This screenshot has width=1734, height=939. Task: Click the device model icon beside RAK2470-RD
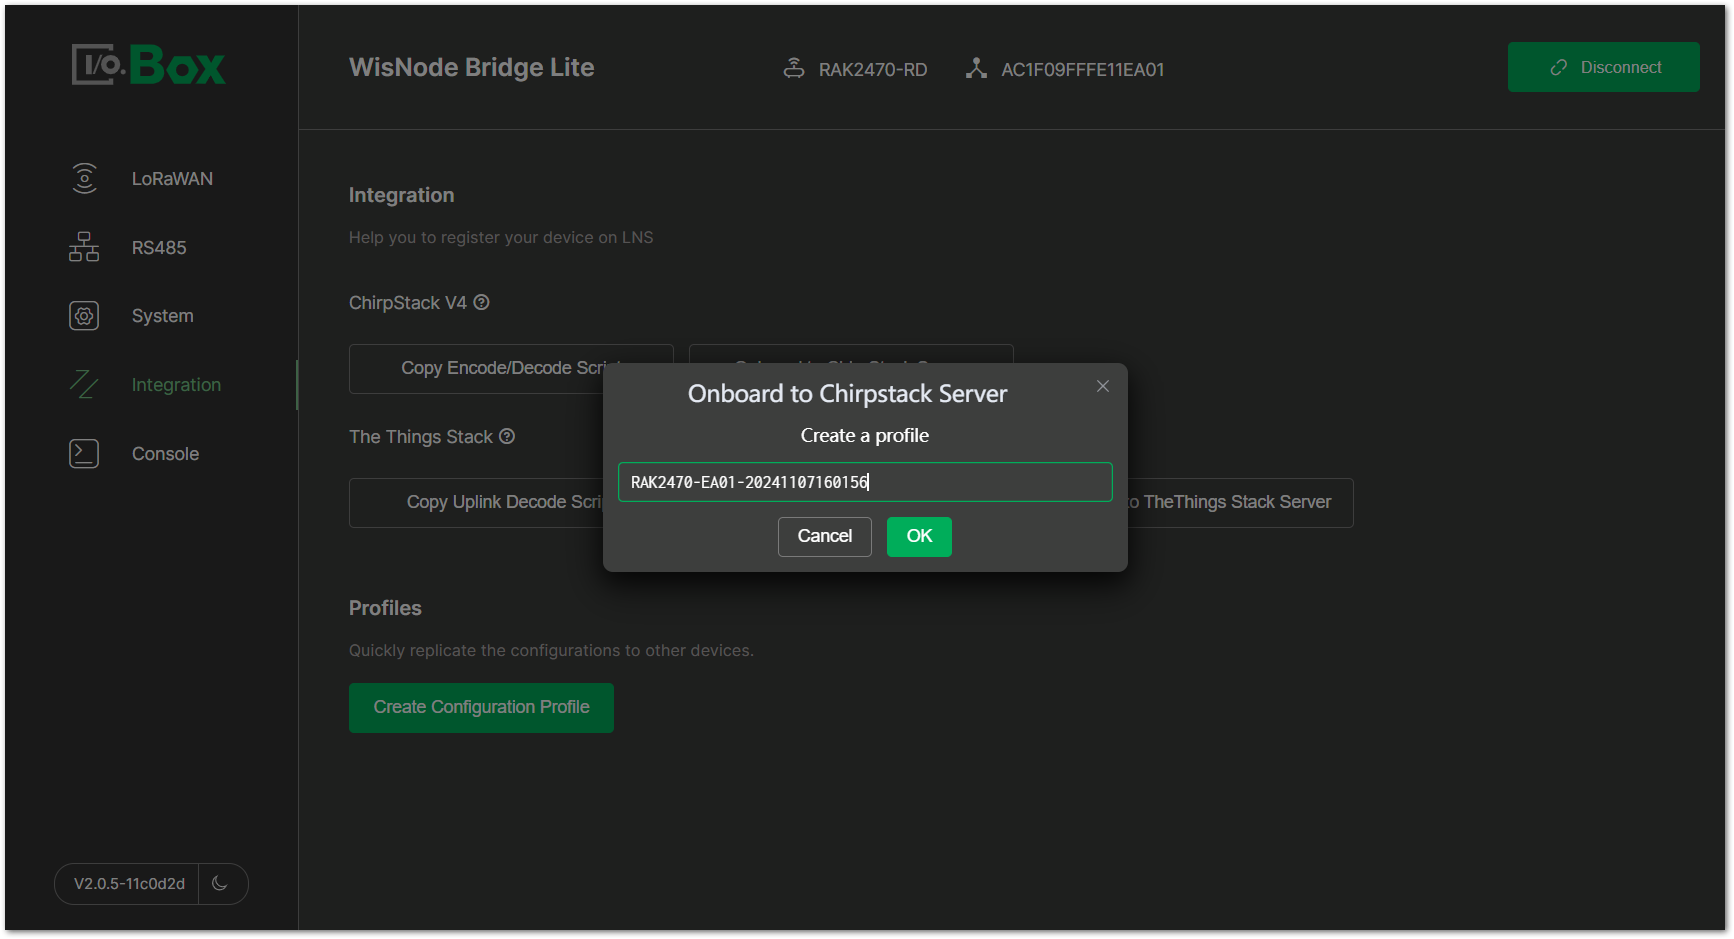coord(794,68)
